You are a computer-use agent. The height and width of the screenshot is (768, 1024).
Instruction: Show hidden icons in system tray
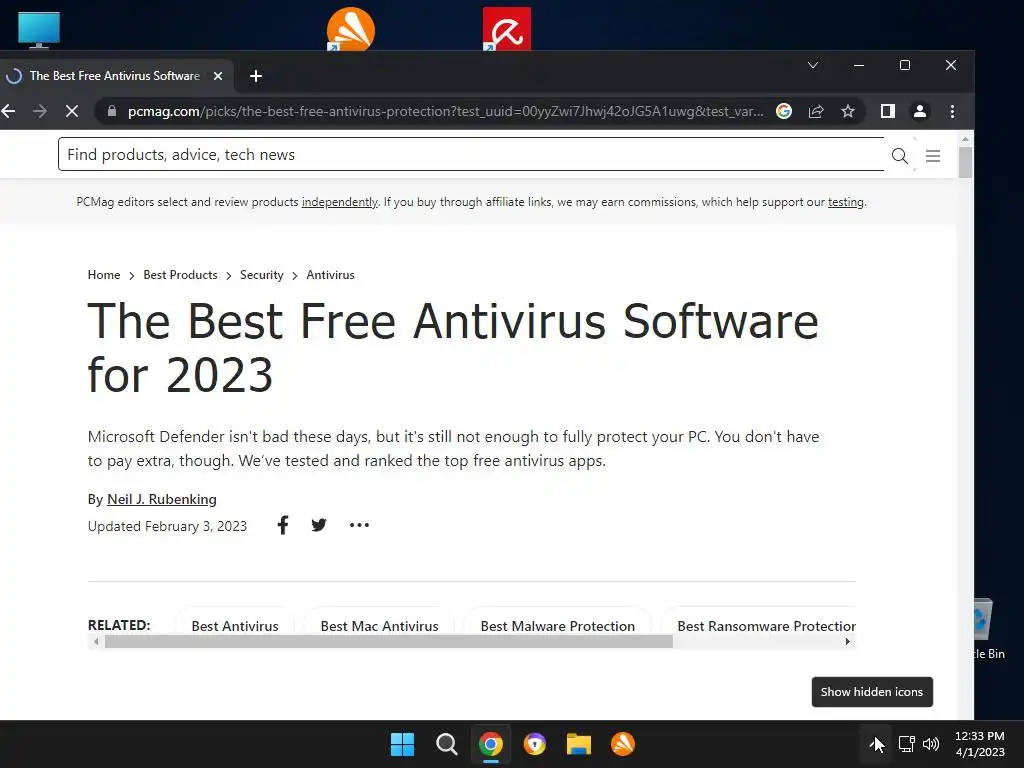(876, 744)
